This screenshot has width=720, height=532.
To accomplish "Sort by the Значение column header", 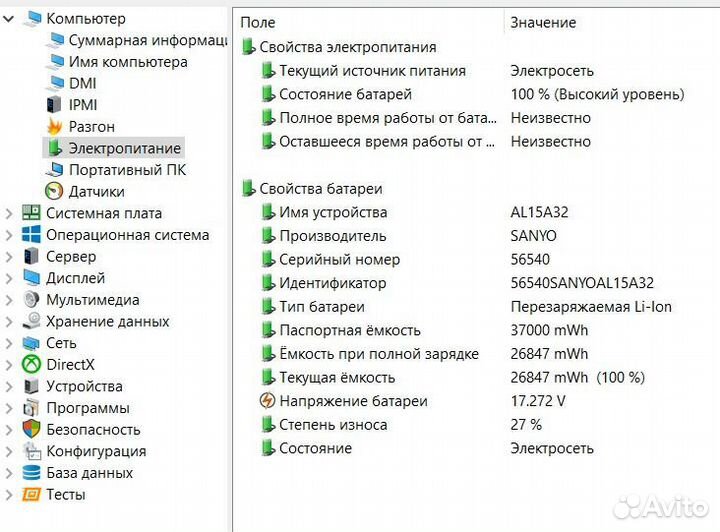I will [x=543, y=22].
